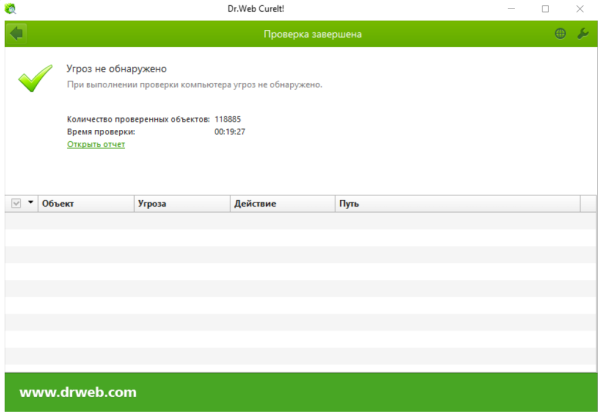This screenshot has width=600, height=413.
Task: Open the wrench settings menu
Action: pyautogui.click(x=583, y=34)
